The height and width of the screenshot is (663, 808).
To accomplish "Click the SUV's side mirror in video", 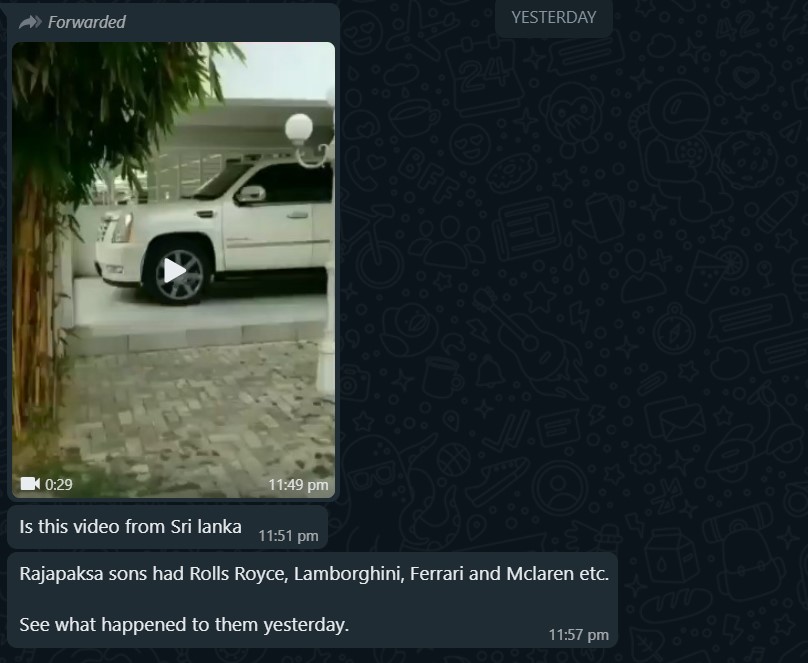I will coord(250,194).
